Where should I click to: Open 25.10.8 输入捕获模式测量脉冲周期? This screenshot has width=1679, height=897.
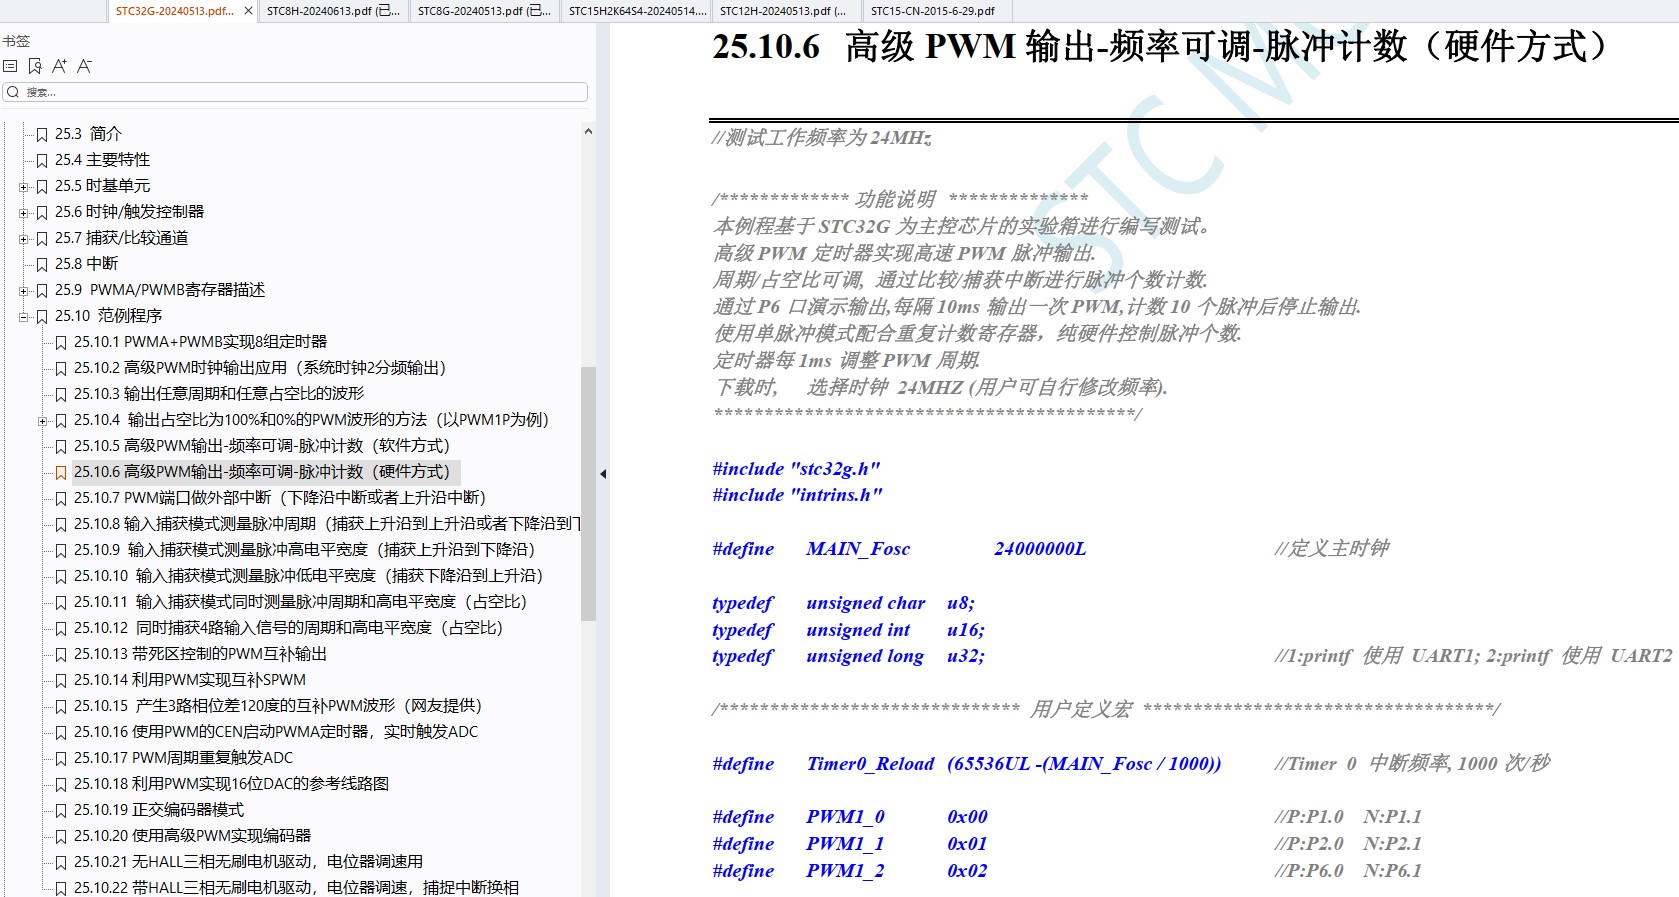click(327, 524)
